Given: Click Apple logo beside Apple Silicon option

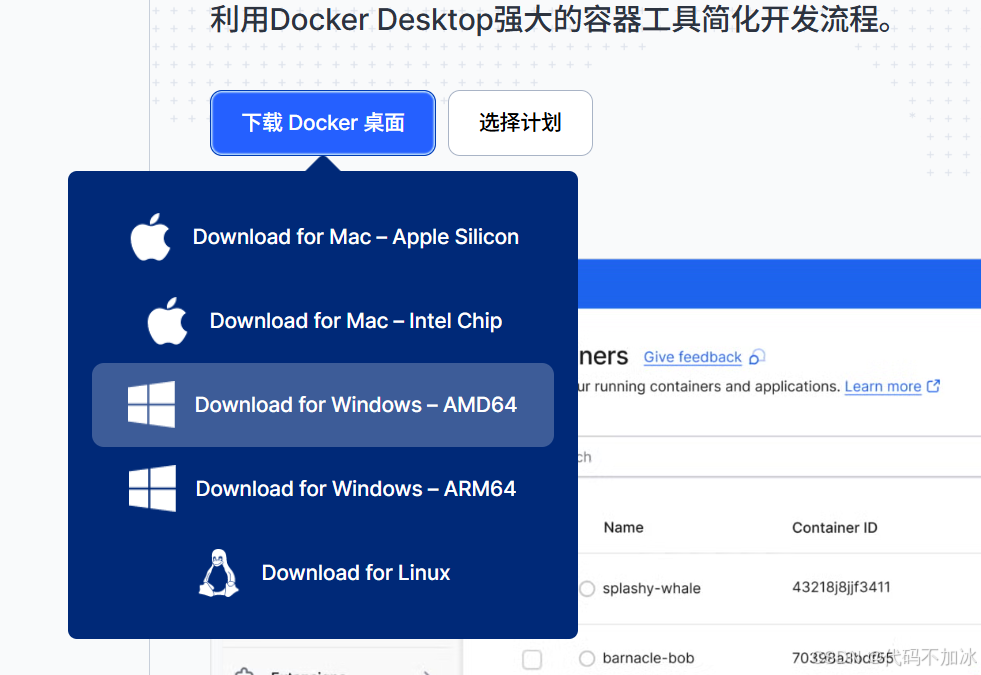Looking at the screenshot, I should [150, 237].
